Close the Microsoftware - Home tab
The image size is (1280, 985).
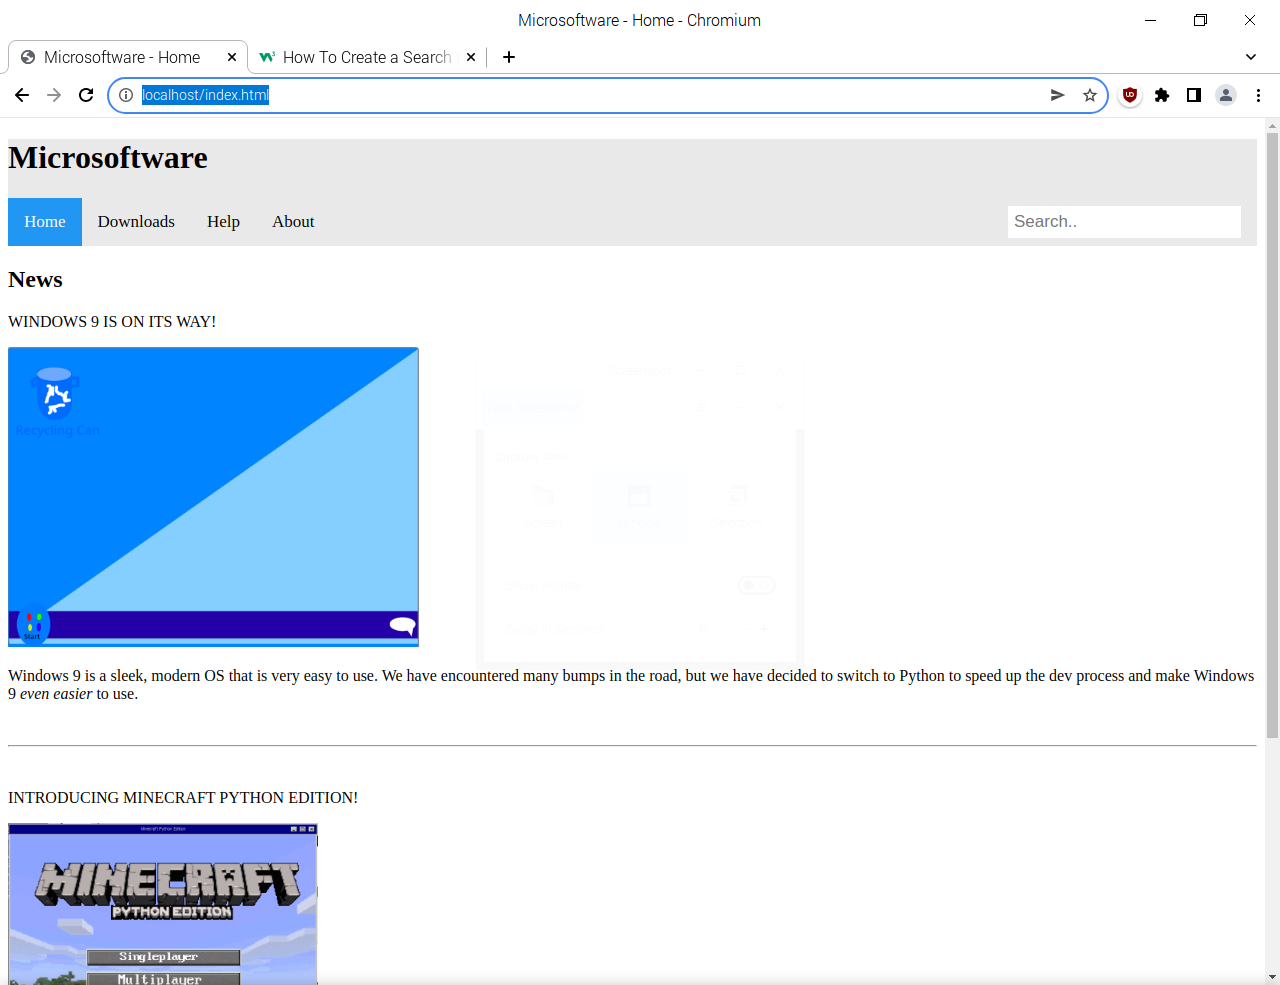click(232, 57)
